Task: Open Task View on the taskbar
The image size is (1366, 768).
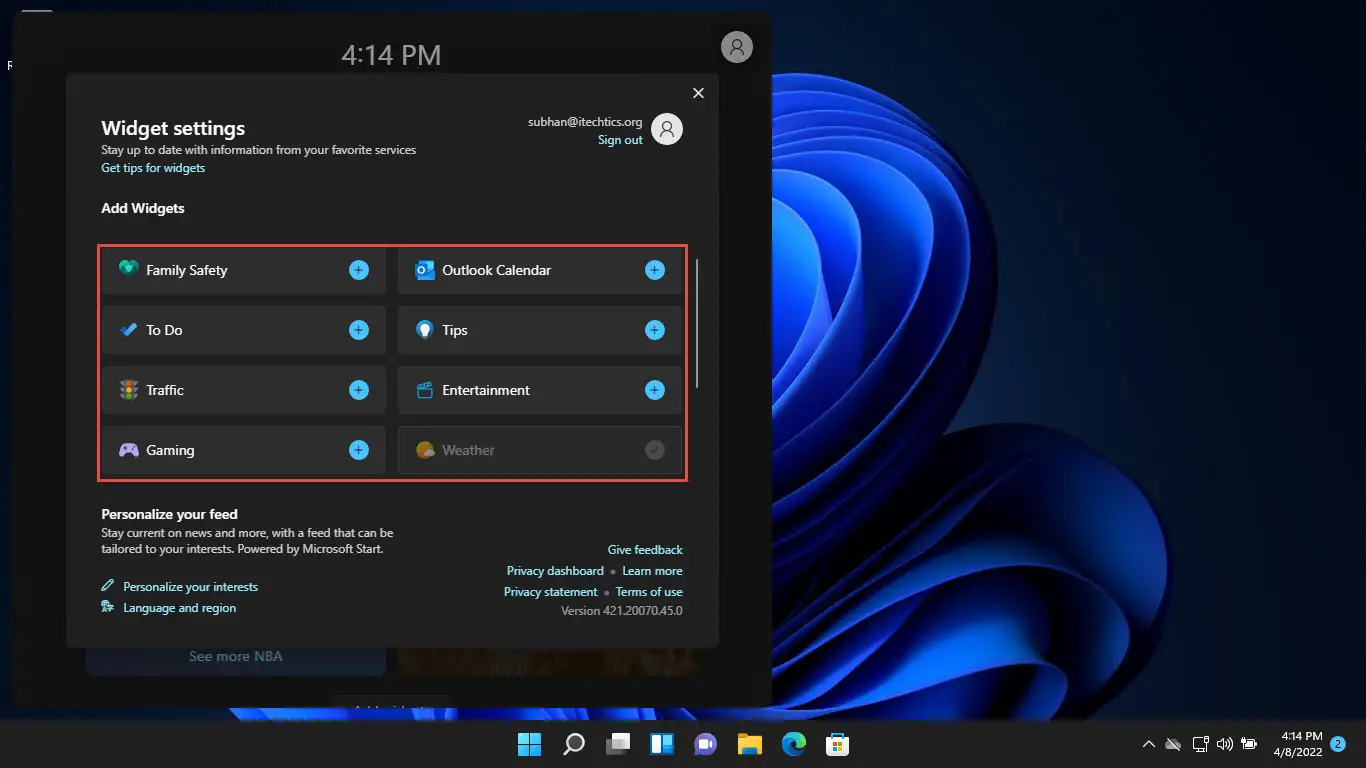Action: (618, 744)
